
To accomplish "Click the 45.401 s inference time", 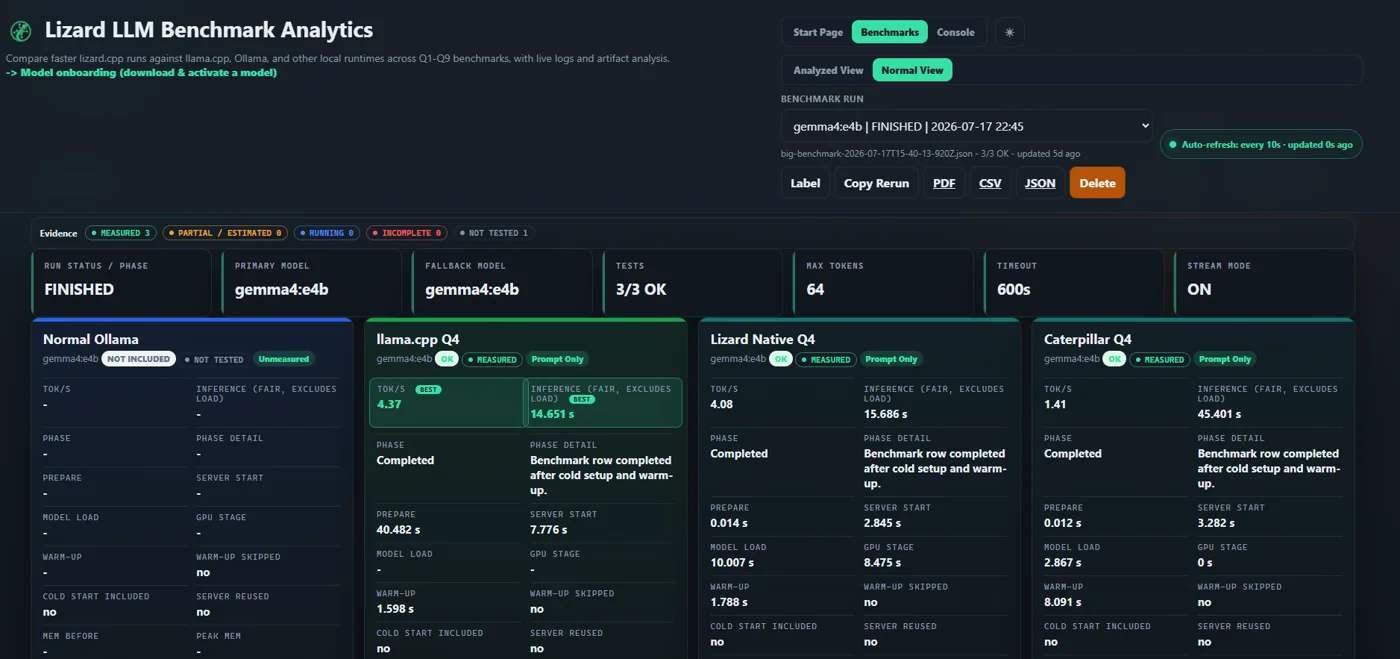I will 1219,414.
